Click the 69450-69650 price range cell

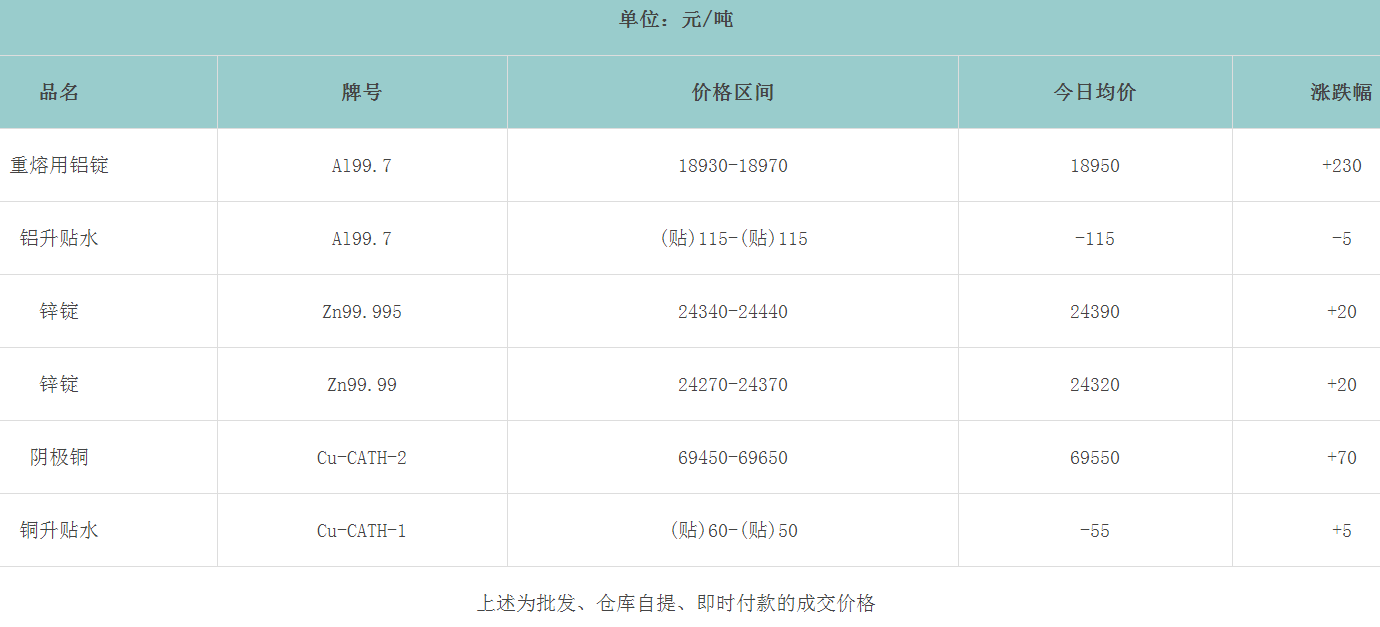pos(732,458)
